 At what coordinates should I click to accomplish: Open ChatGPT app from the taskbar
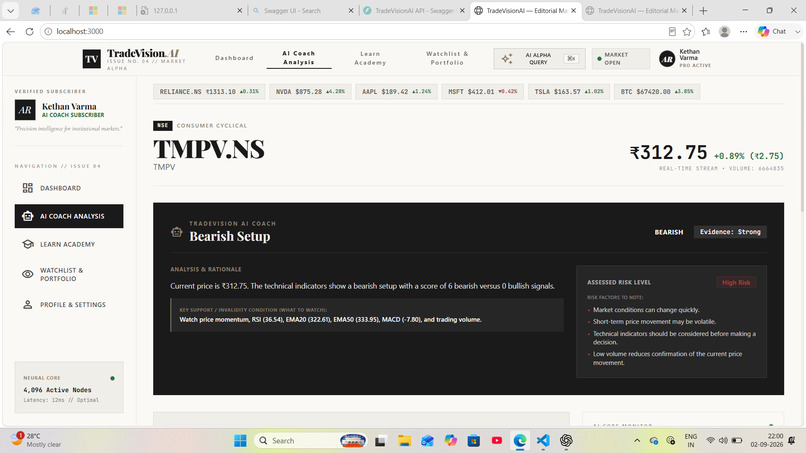pos(566,441)
